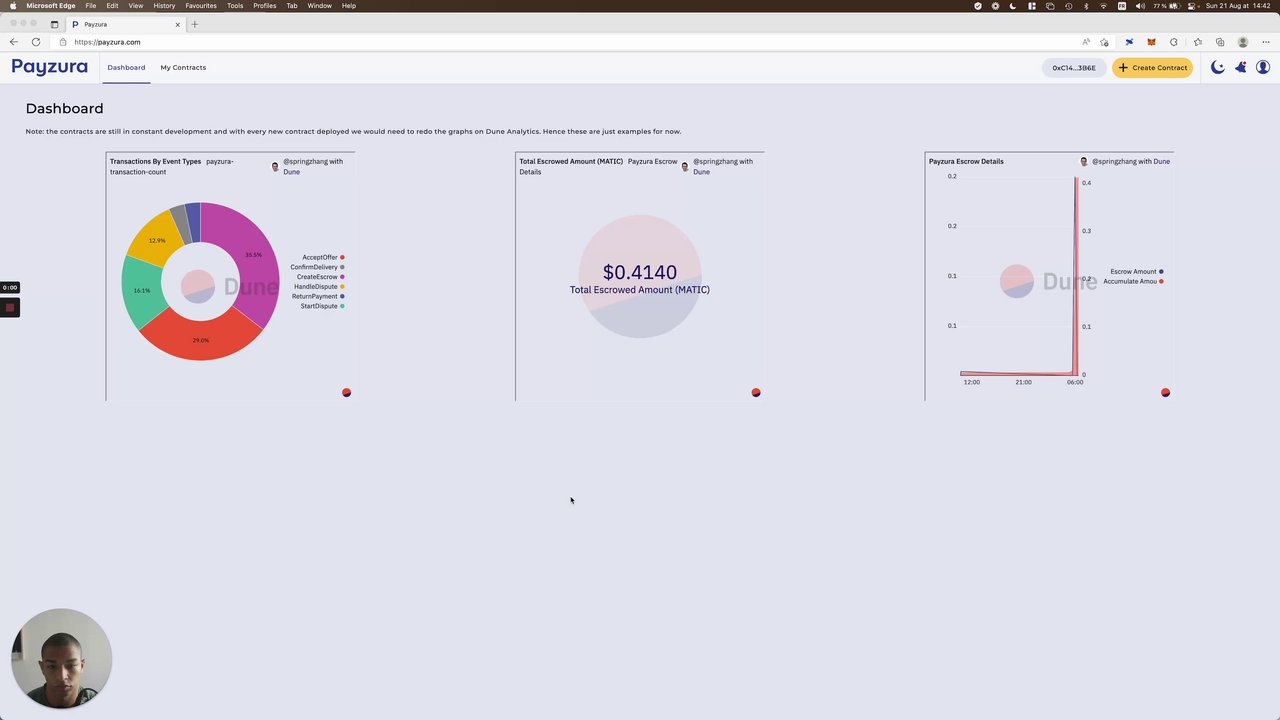Reload the page with the refresh icon
The width and height of the screenshot is (1280, 720).
[36, 42]
